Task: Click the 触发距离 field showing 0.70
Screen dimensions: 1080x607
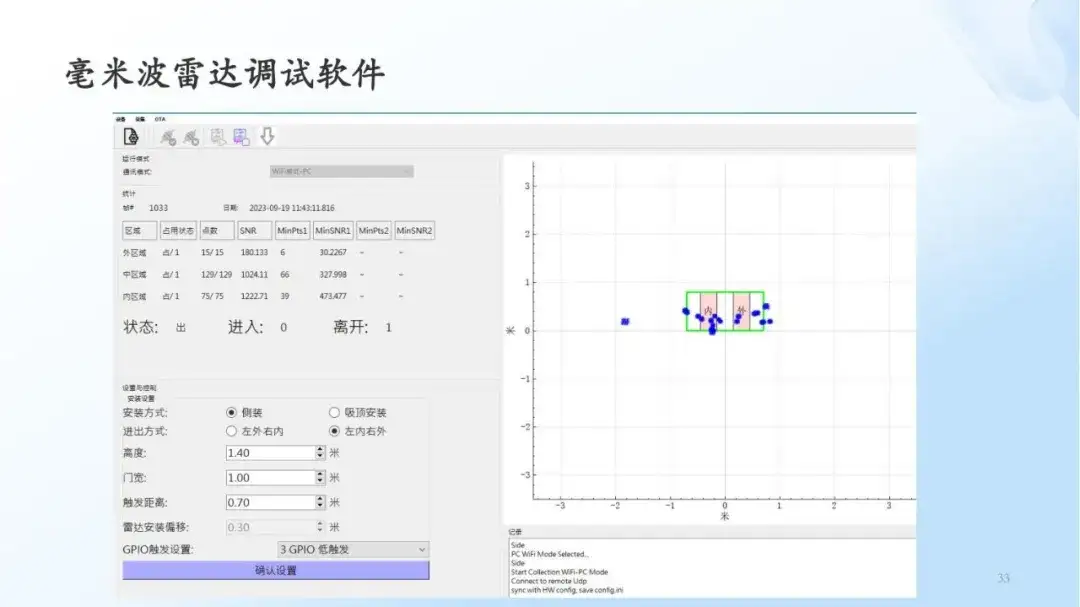Action: coord(271,502)
